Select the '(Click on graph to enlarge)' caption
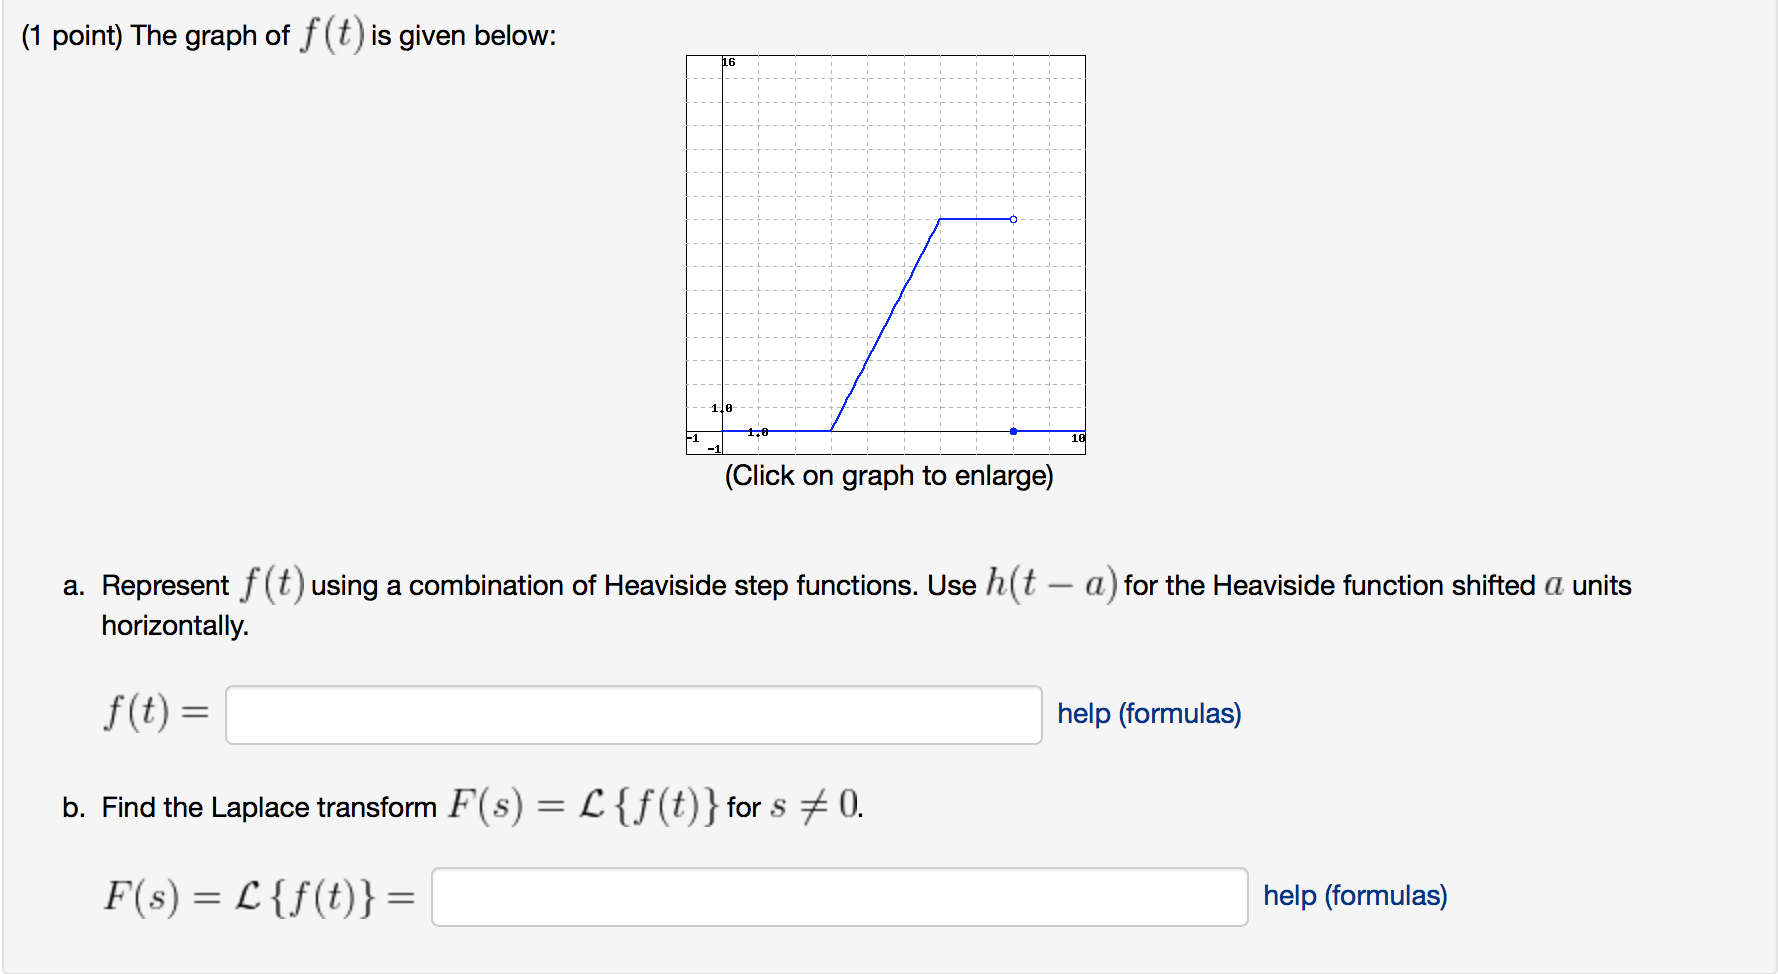1778x974 pixels. 889,477
